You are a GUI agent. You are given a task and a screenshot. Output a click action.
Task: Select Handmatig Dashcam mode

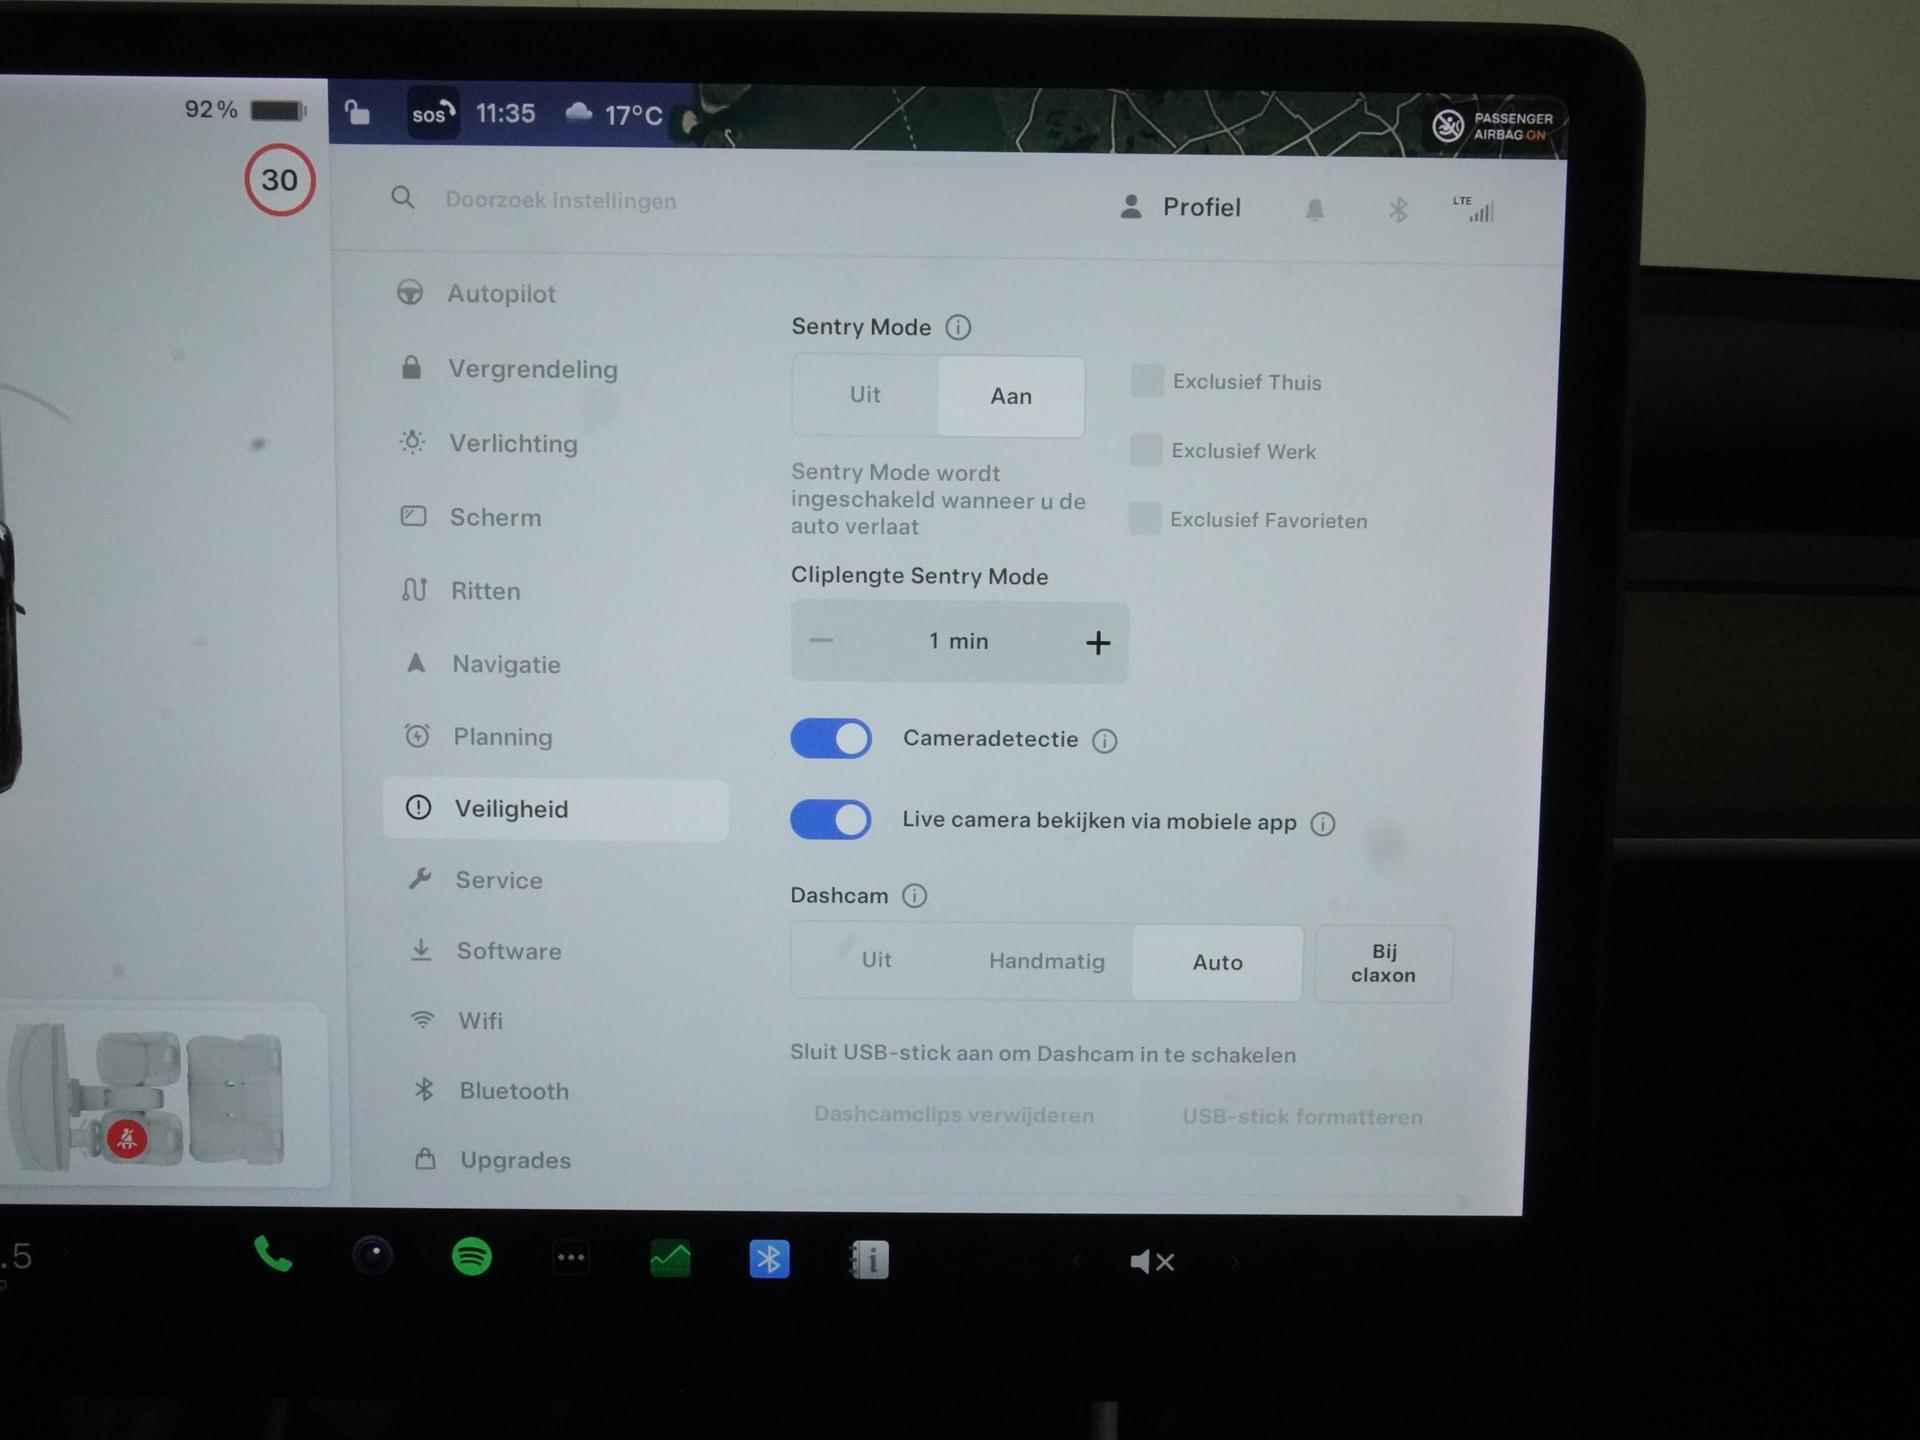coord(1048,962)
